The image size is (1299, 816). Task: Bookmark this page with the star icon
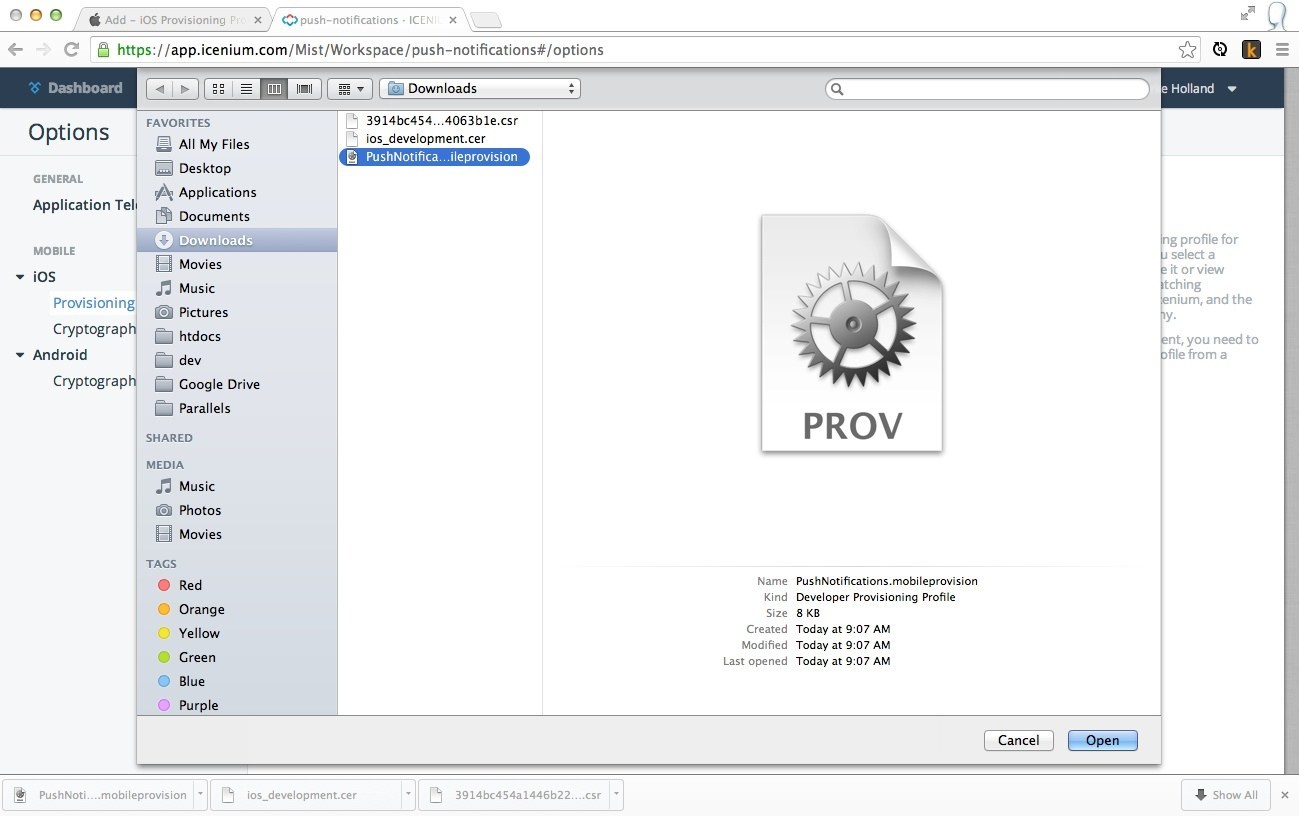1187,49
